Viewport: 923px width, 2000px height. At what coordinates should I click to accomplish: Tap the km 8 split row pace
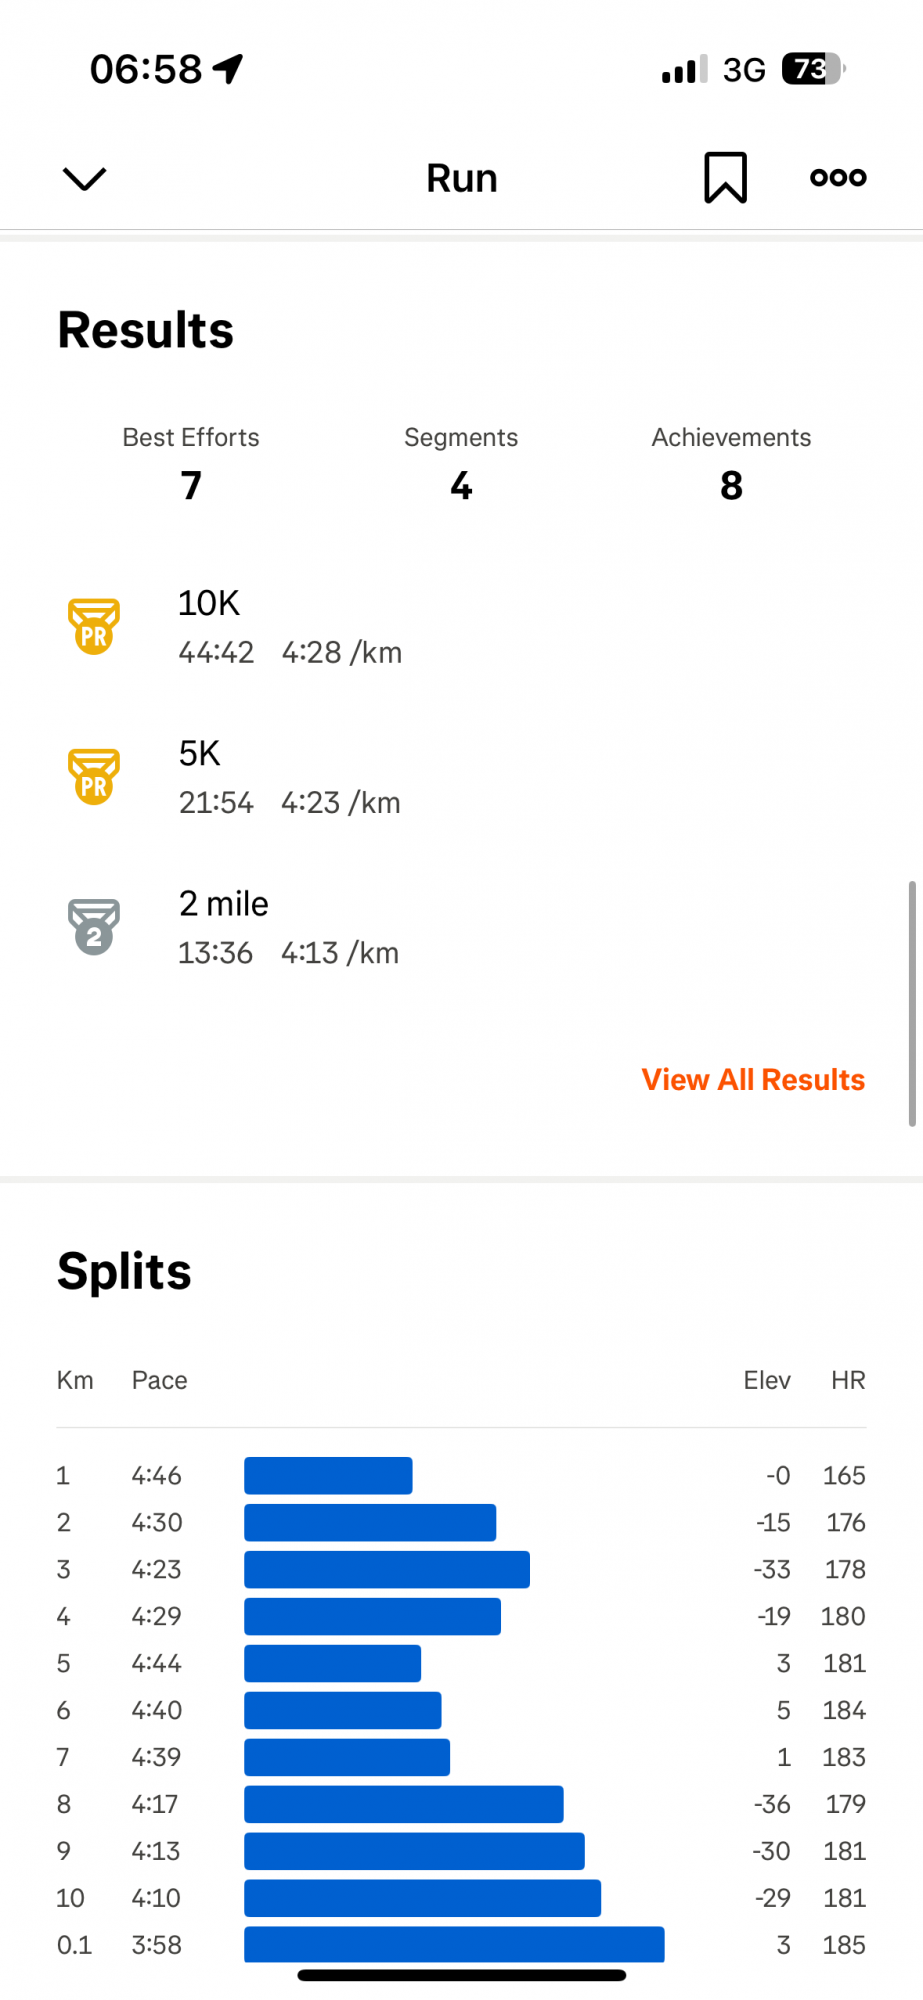pos(155,1804)
